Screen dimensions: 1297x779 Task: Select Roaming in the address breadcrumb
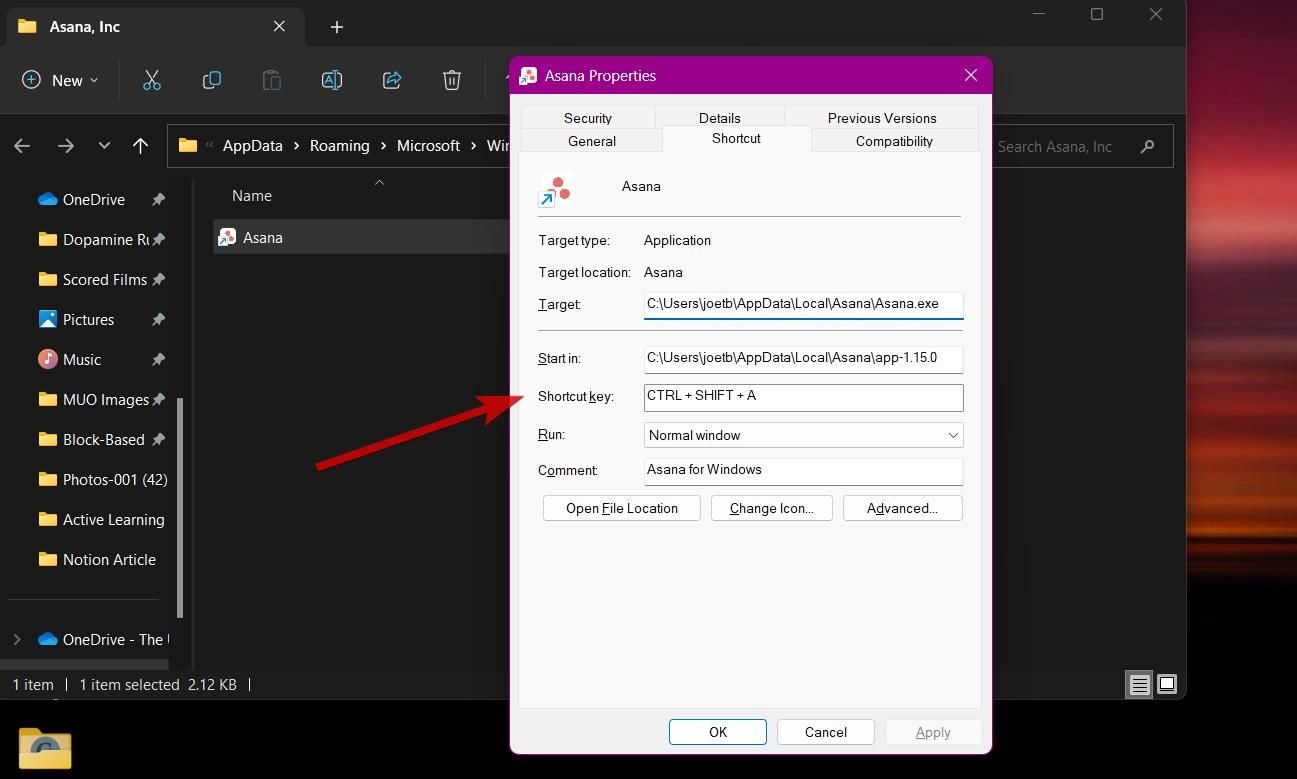339,146
